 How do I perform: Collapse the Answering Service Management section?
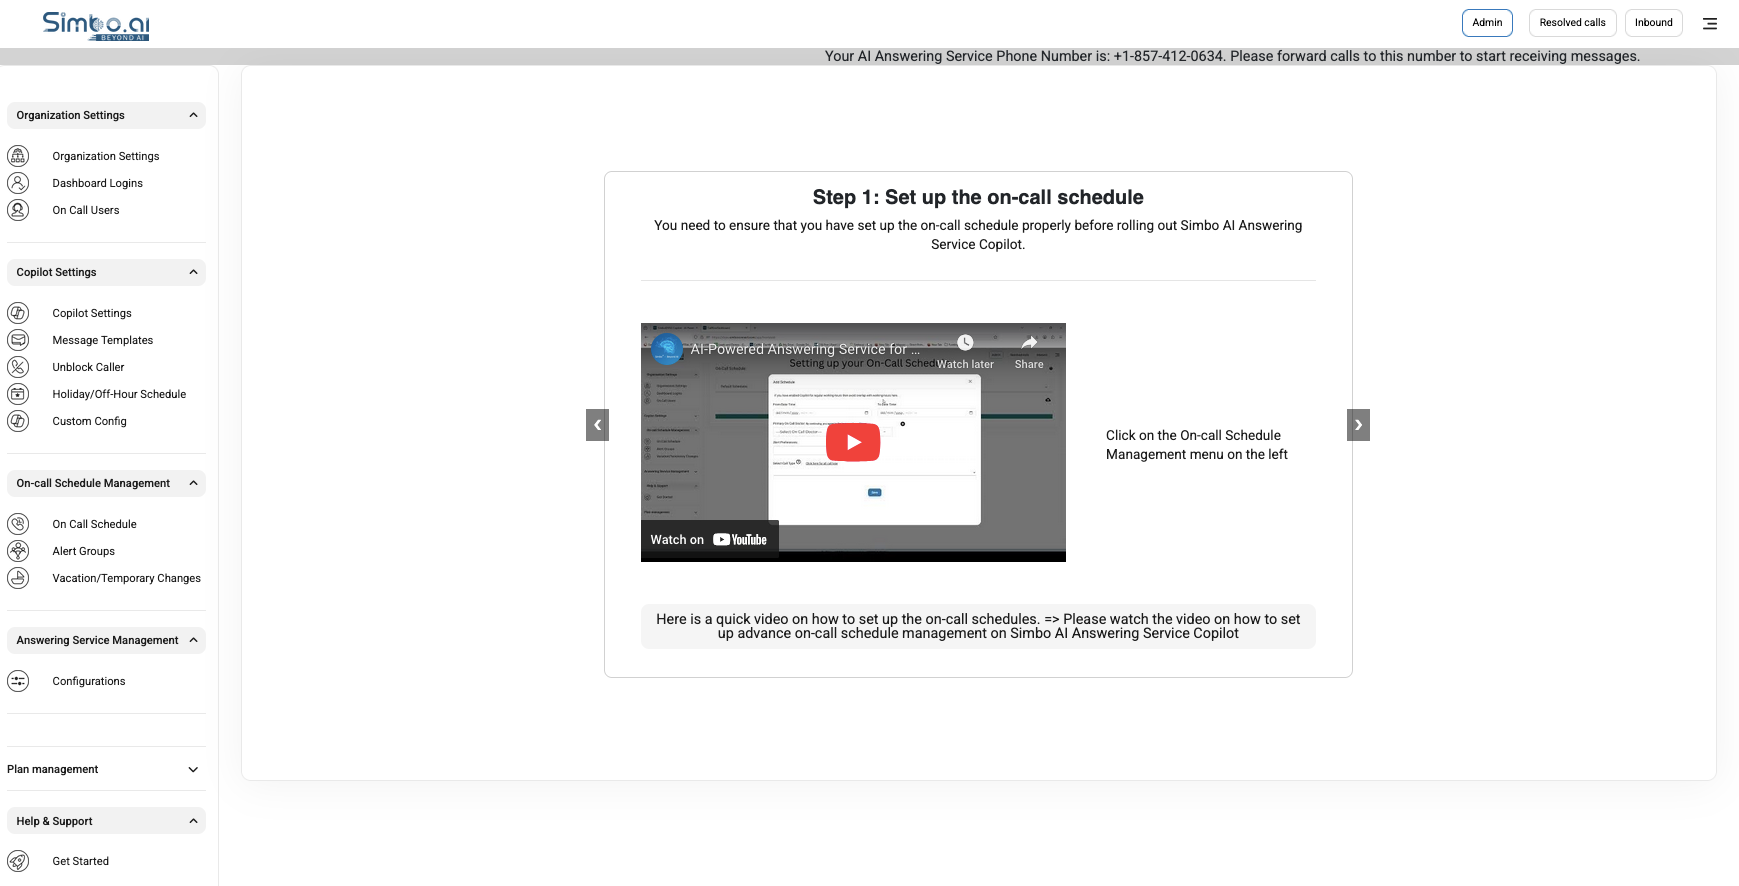(193, 640)
